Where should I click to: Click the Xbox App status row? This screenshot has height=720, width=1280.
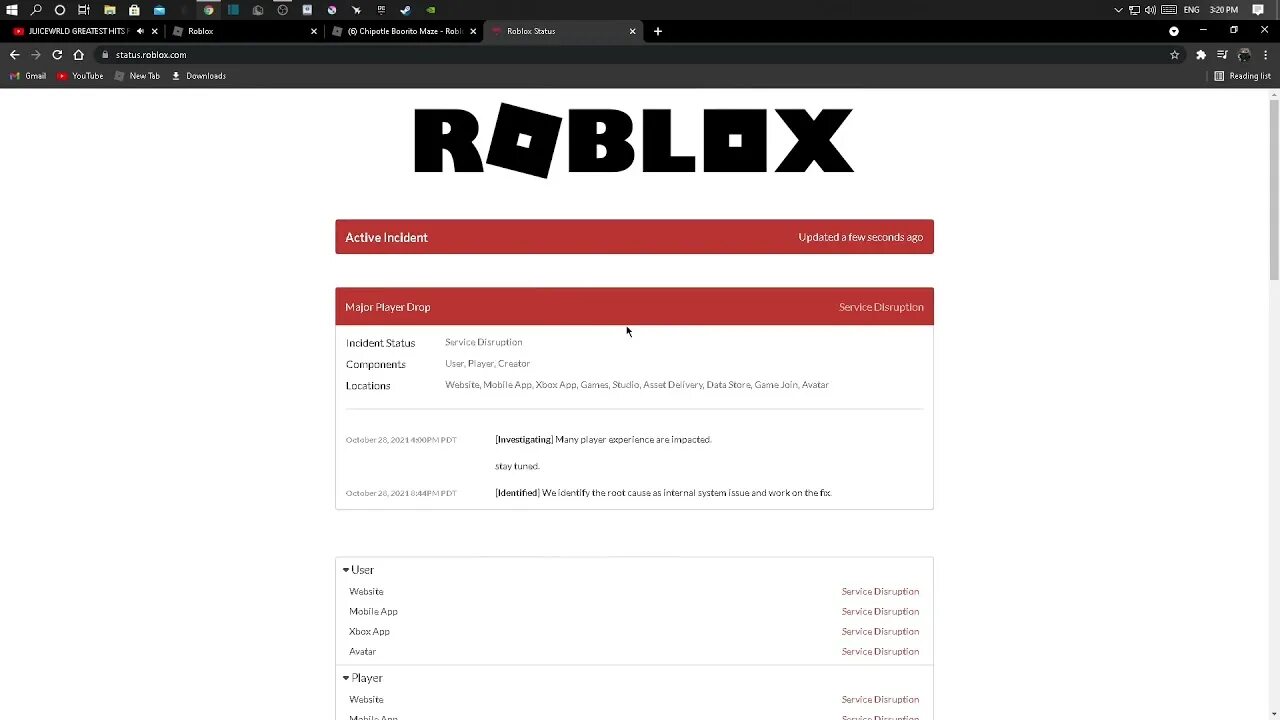(634, 632)
